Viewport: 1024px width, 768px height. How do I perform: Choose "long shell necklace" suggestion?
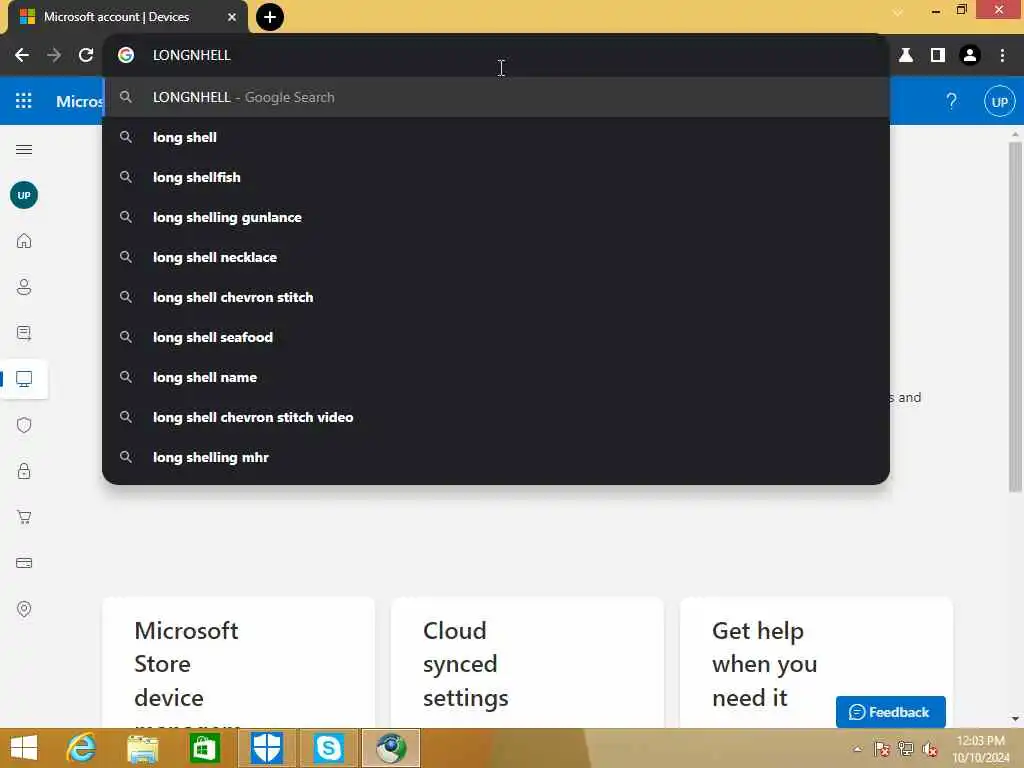point(496,257)
